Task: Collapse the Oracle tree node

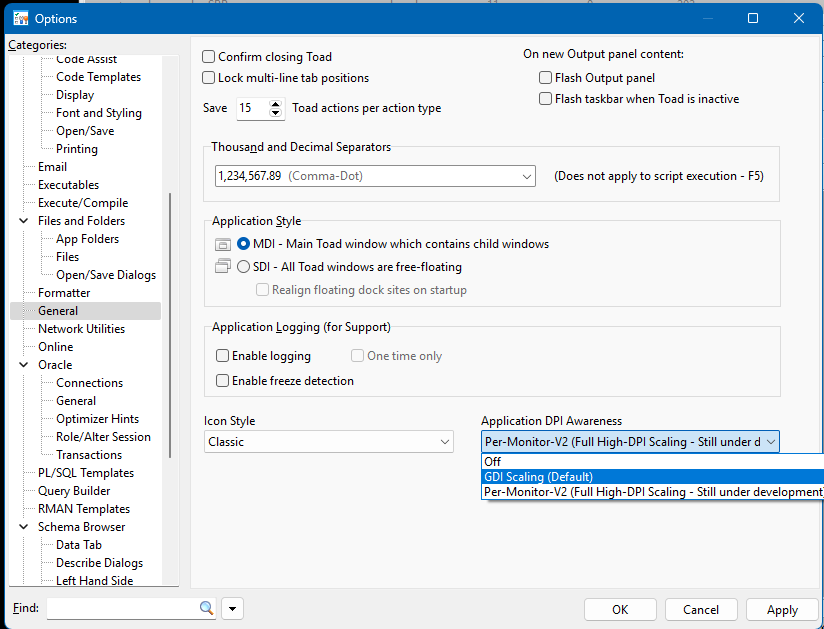Action: [24, 365]
